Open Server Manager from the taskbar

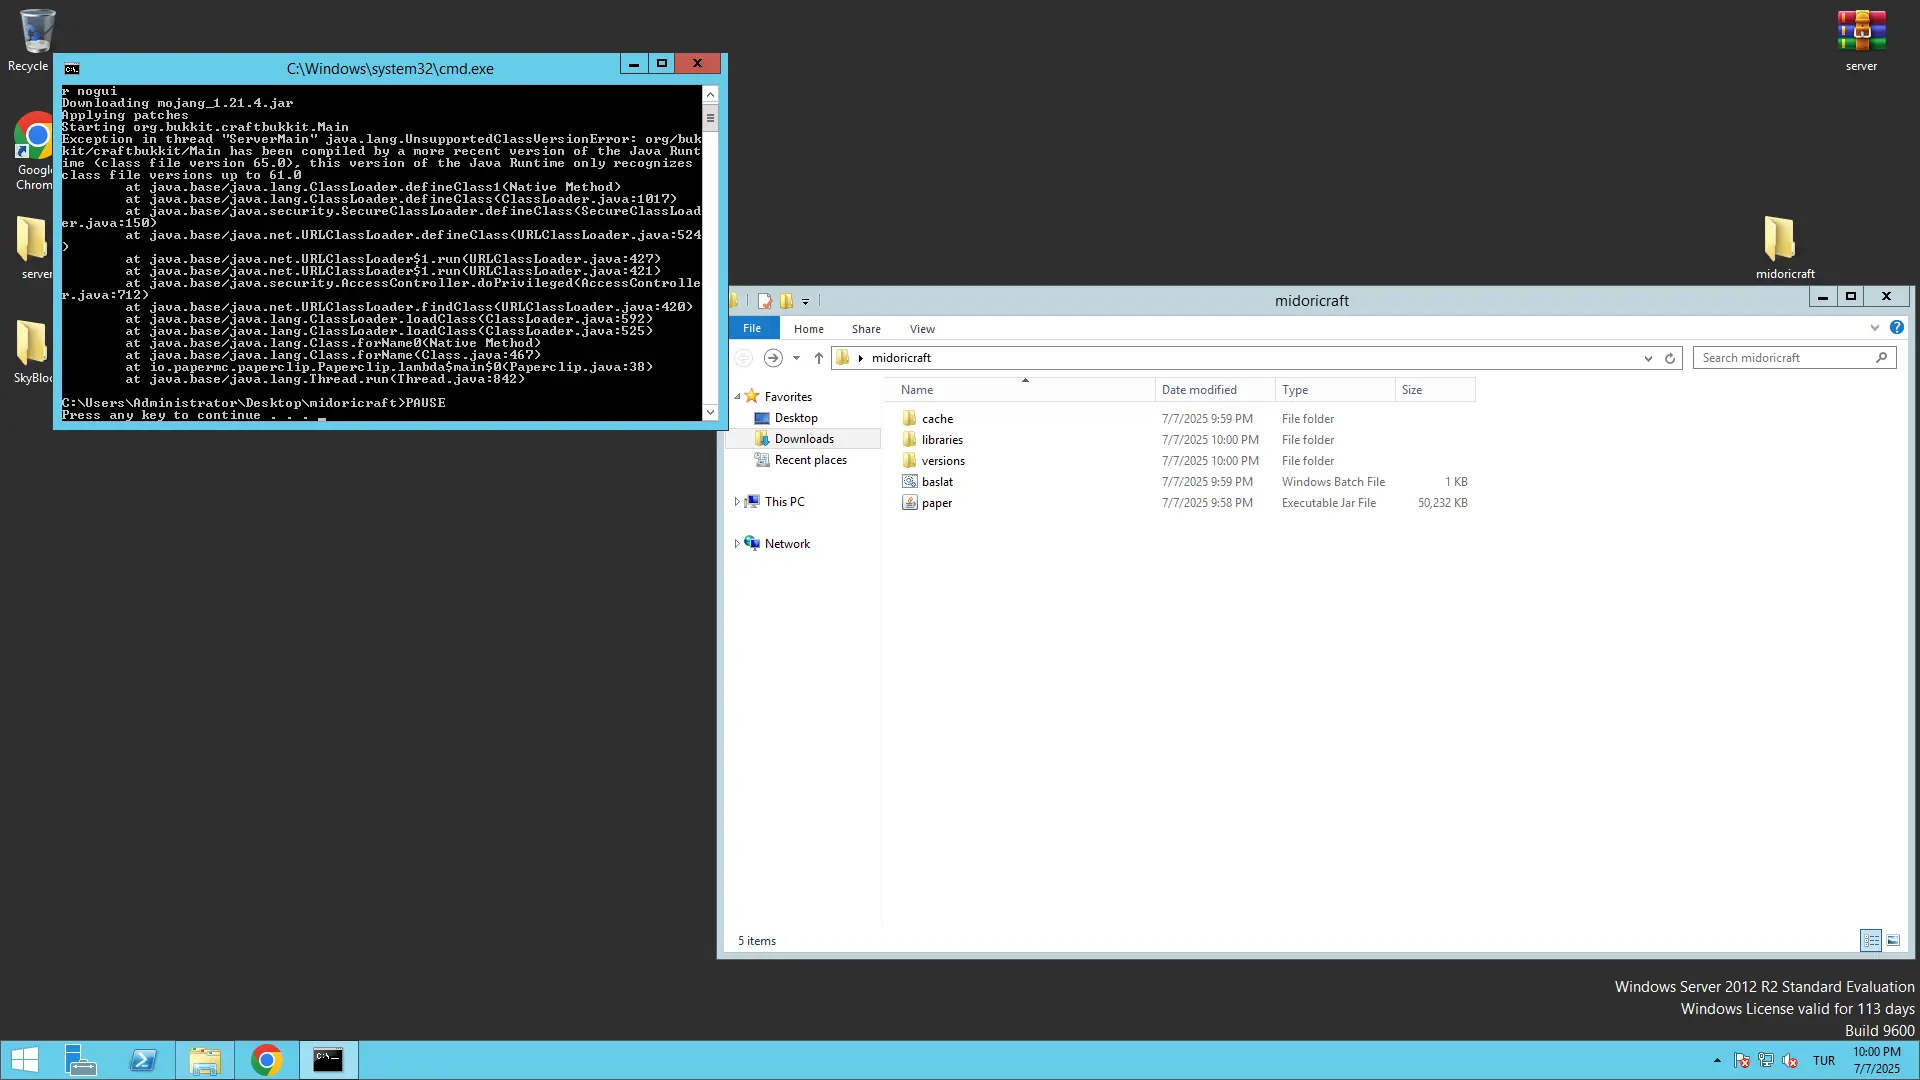(x=80, y=1060)
